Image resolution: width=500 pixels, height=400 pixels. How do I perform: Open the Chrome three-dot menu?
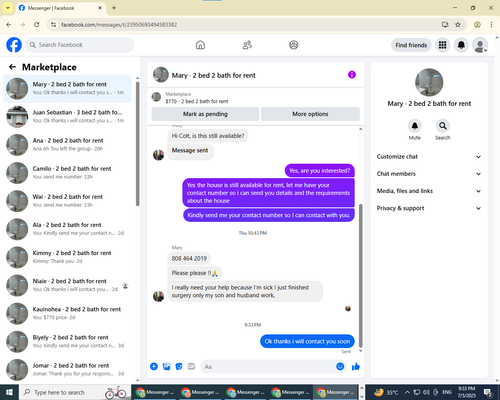click(x=491, y=25)
